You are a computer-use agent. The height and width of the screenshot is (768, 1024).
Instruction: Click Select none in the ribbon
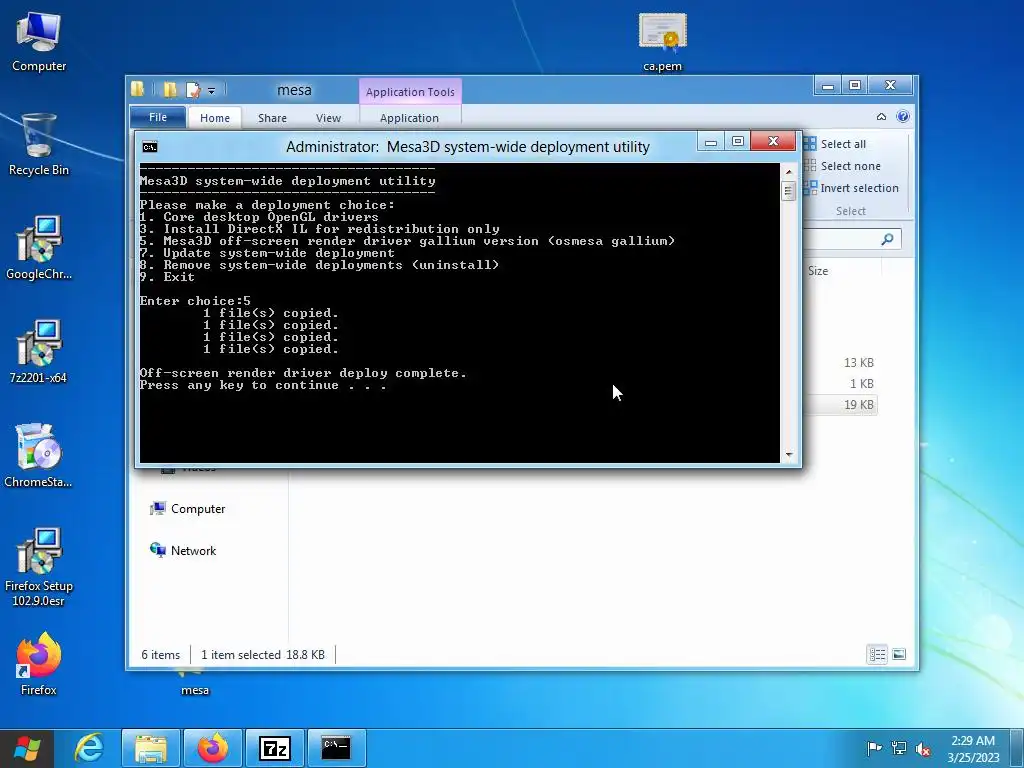(x=842, y=166)
